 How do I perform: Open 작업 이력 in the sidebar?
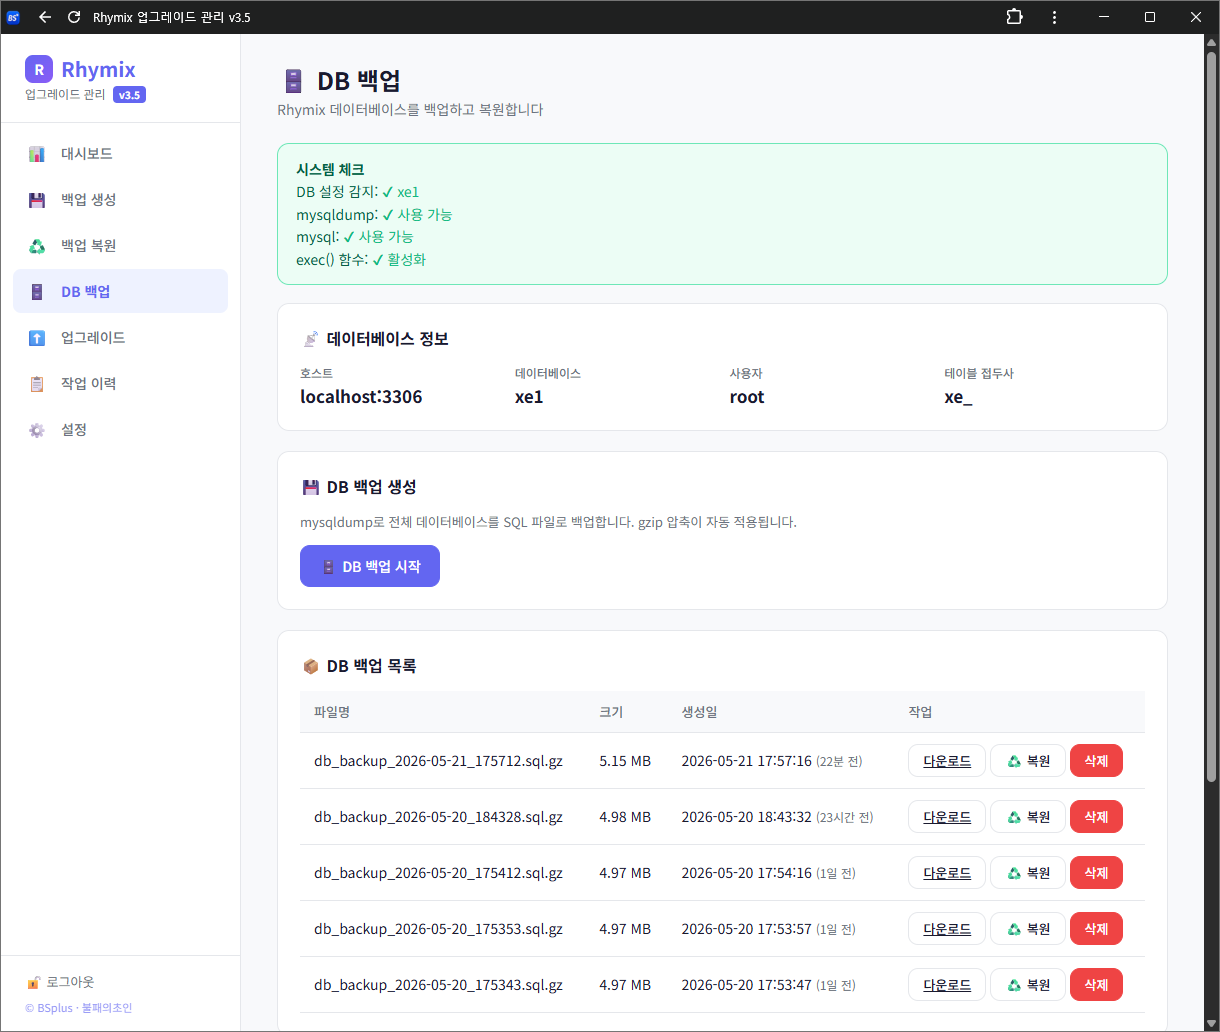pyautogui.click(x=120, y=384)
